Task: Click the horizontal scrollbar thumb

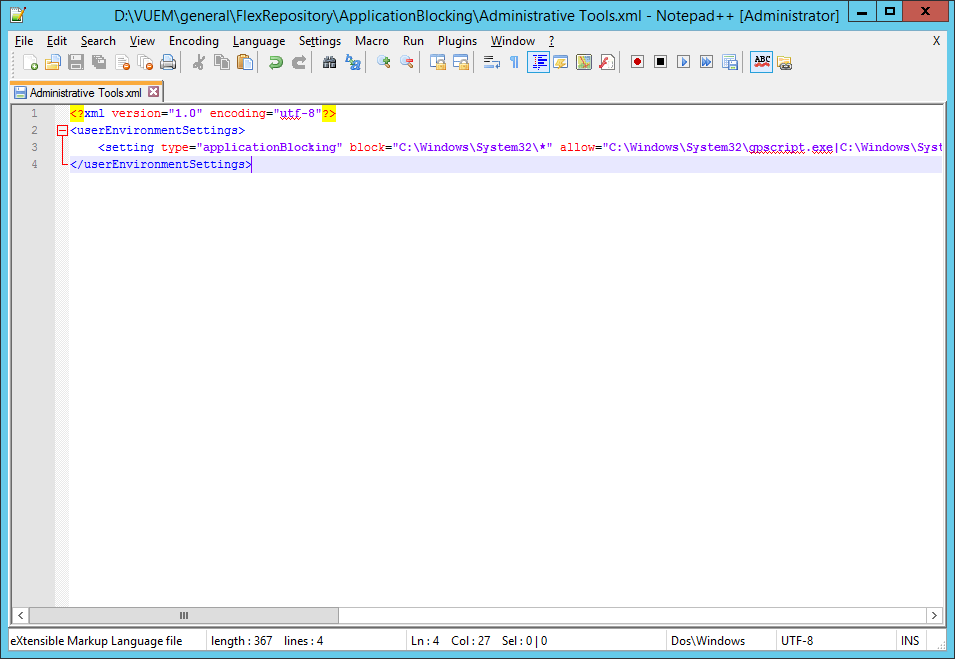Action: tap(184, 615)
